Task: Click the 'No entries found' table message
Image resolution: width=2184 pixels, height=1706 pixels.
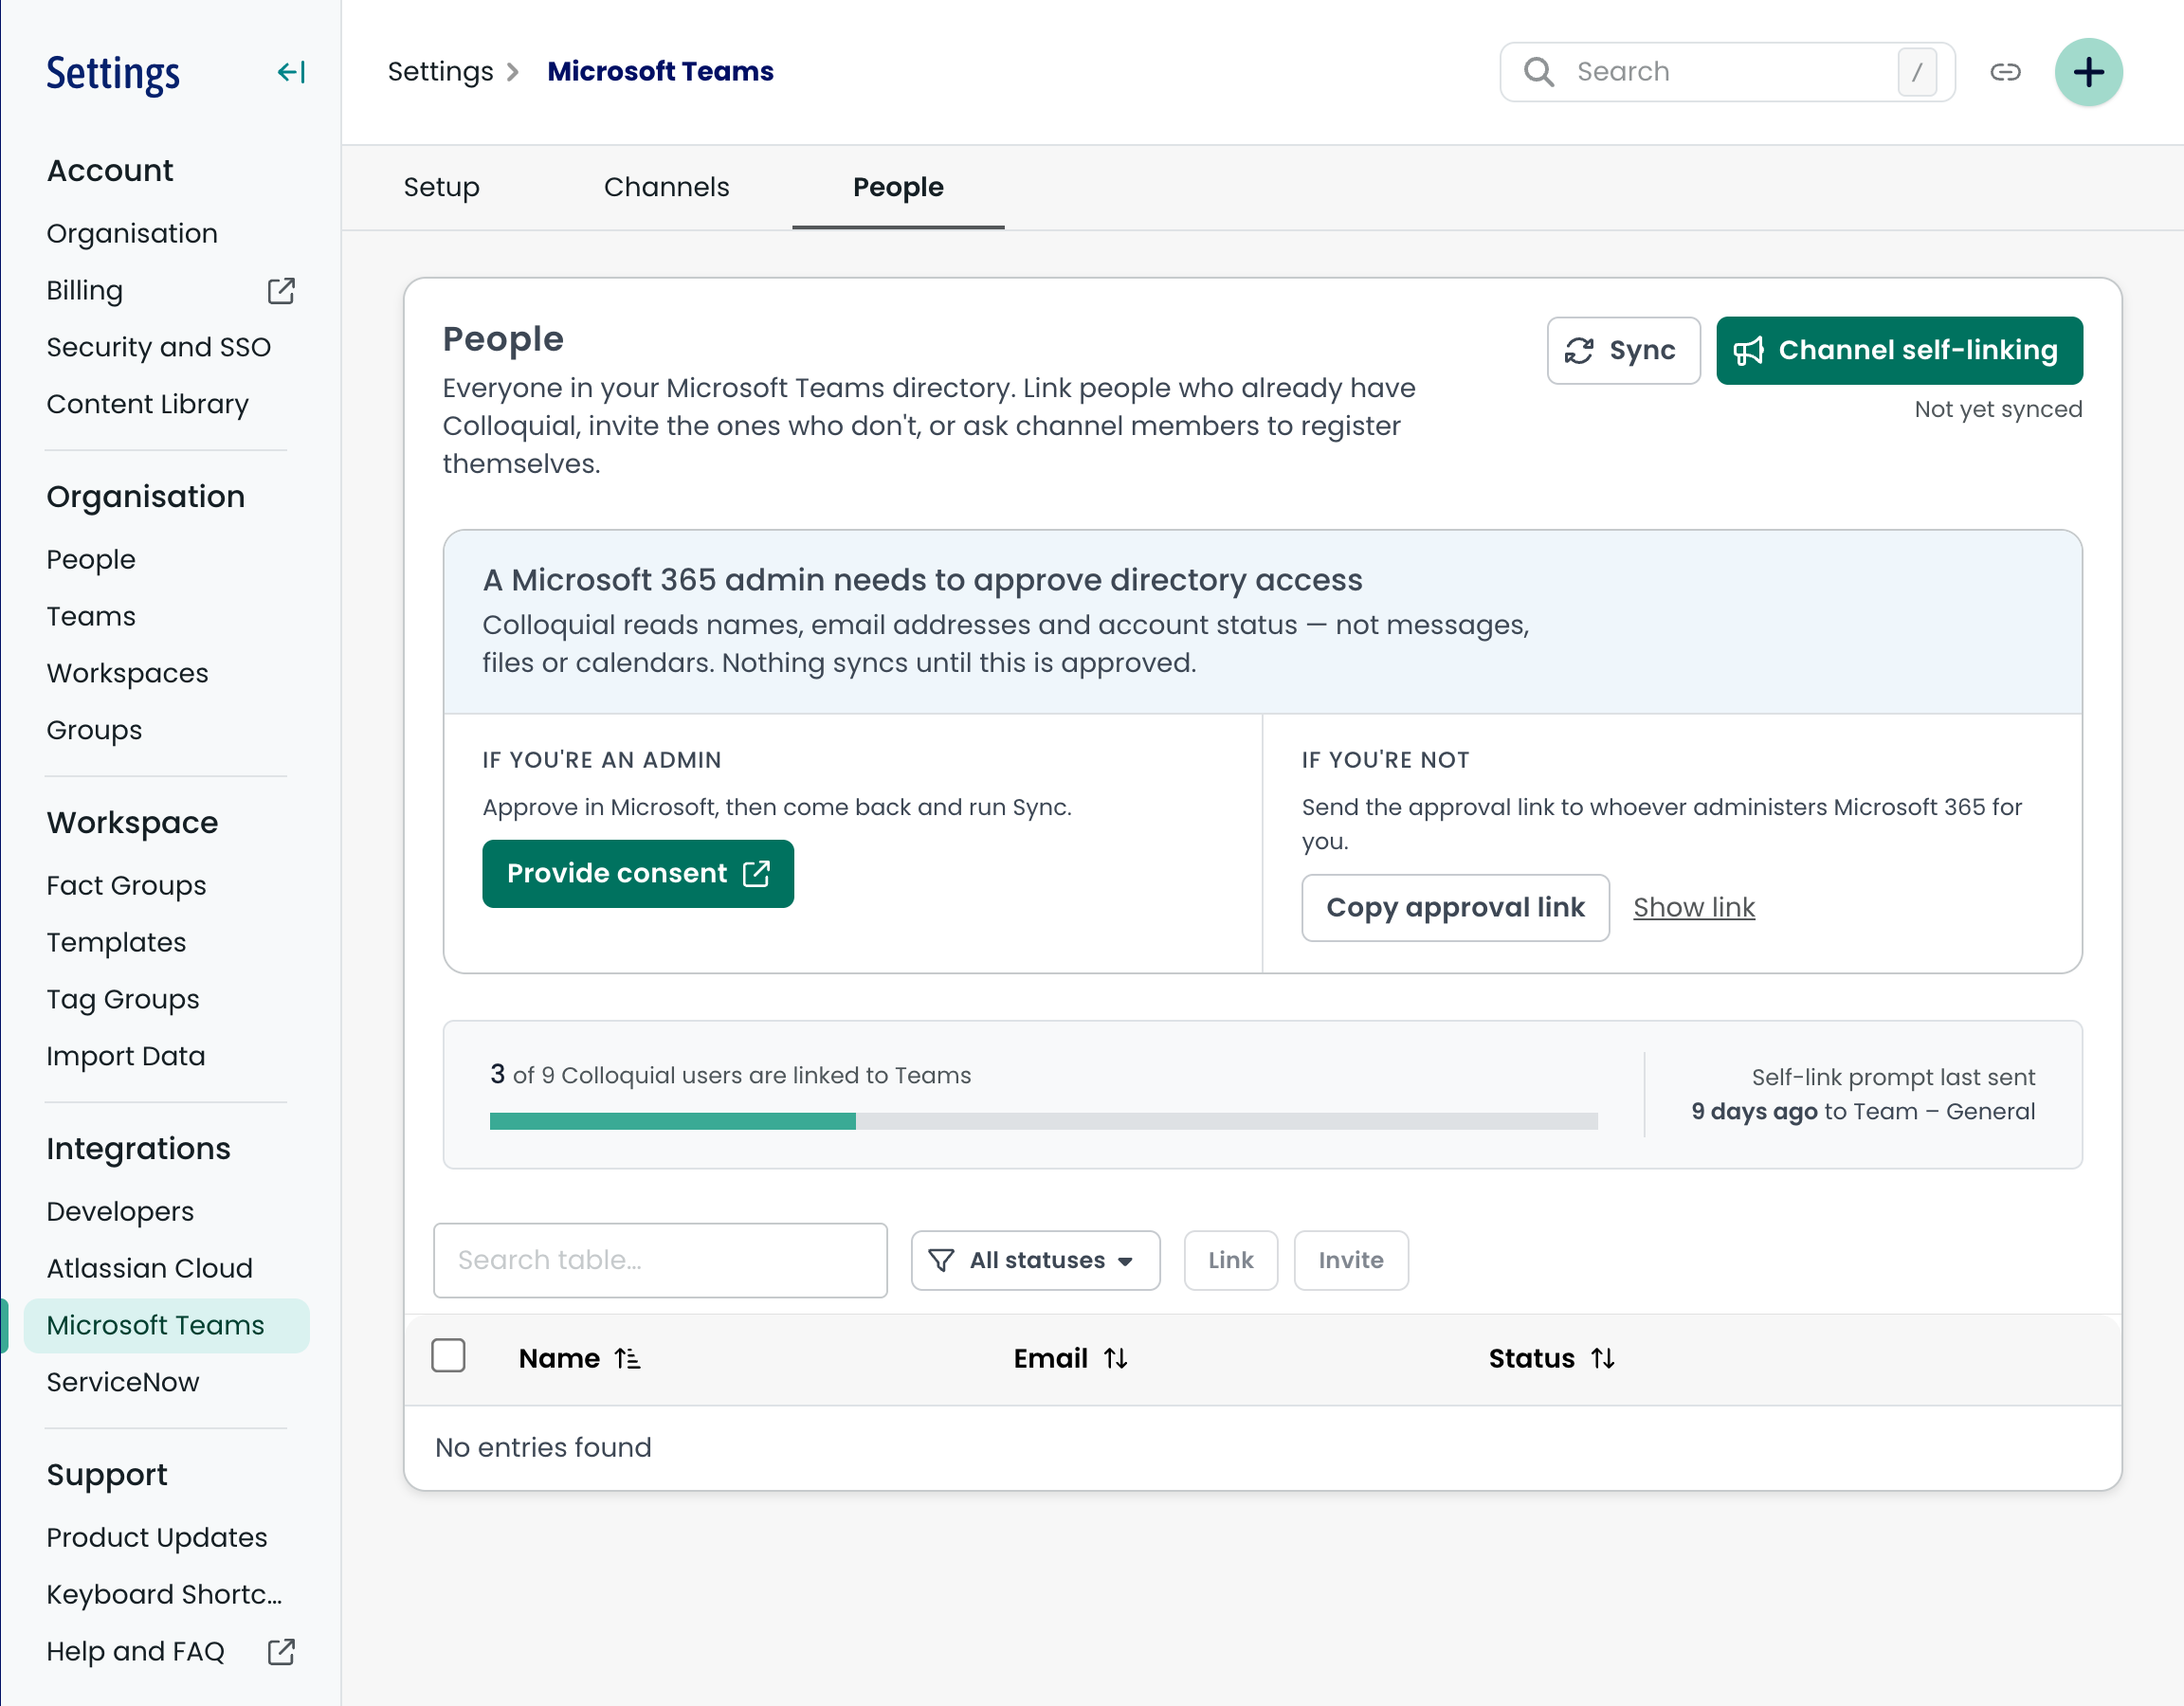Action: tap(543, 1447)
